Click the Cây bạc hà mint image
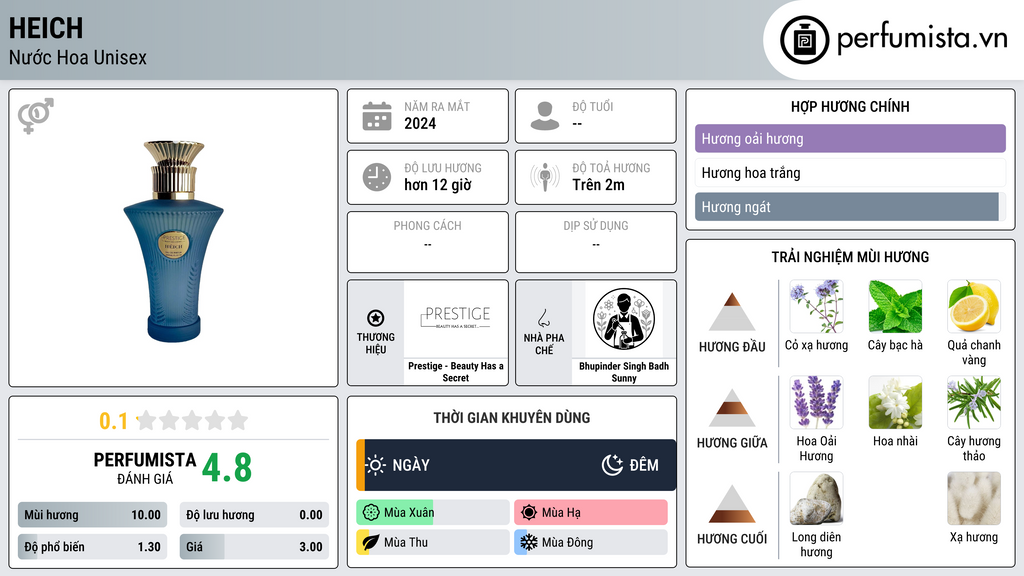This screenshot has height=576, width=1024. coord(895,306)
